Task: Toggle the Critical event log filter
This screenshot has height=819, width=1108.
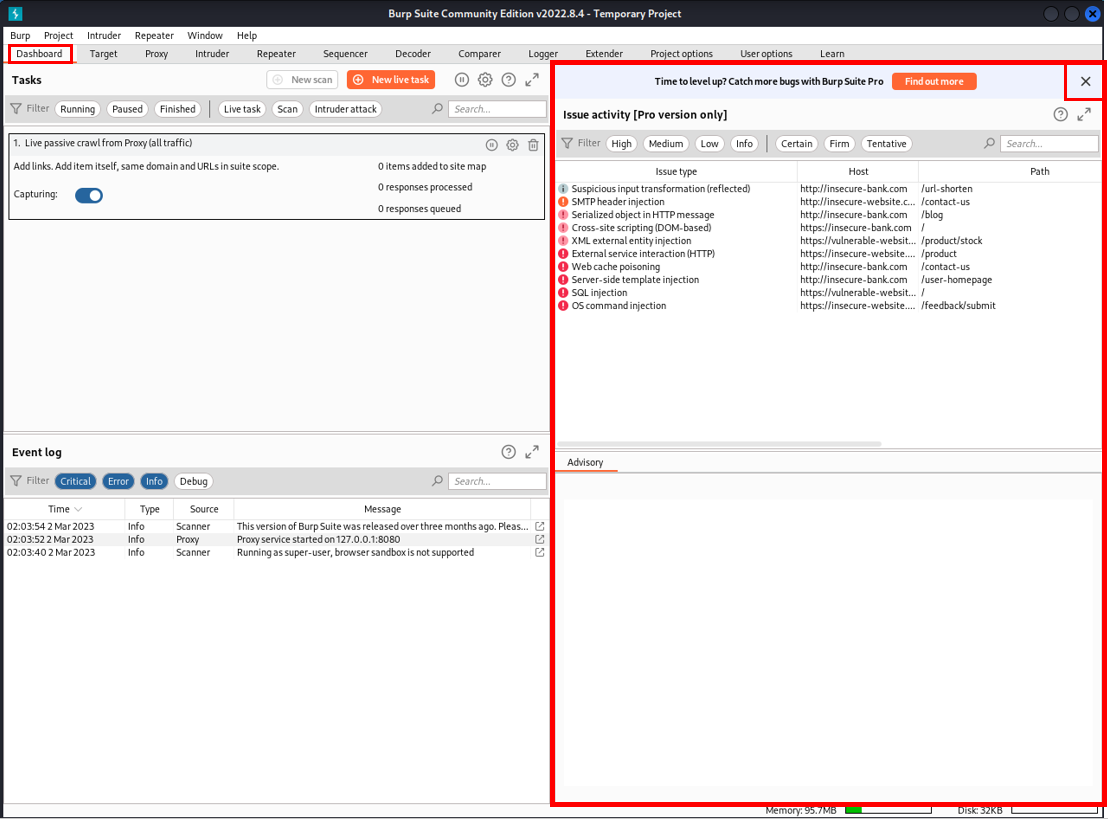Action: 76,481
